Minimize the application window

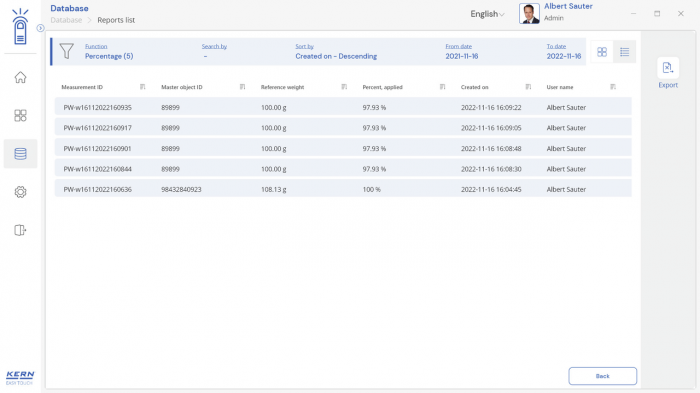click(633, 14)
